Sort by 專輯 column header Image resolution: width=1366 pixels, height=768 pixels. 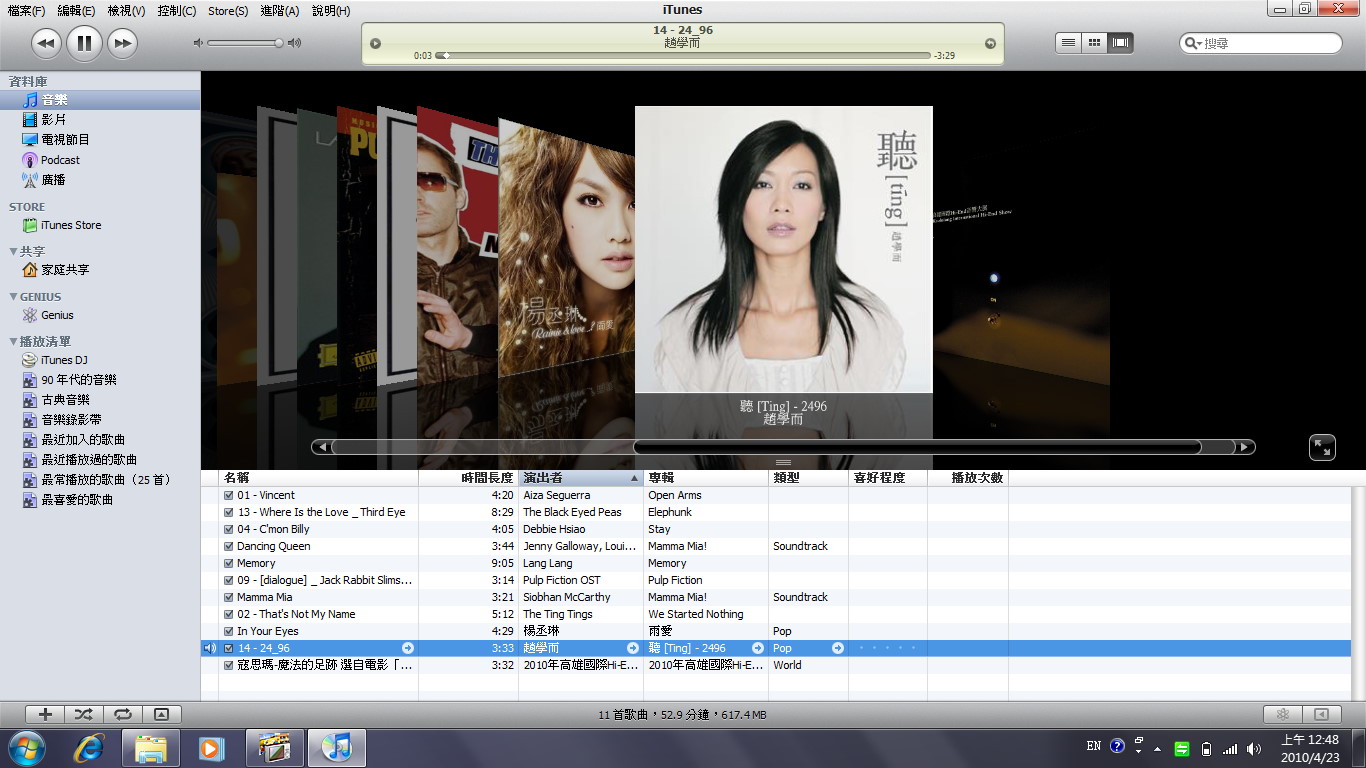pyautogui.click(x=706, y=478)
